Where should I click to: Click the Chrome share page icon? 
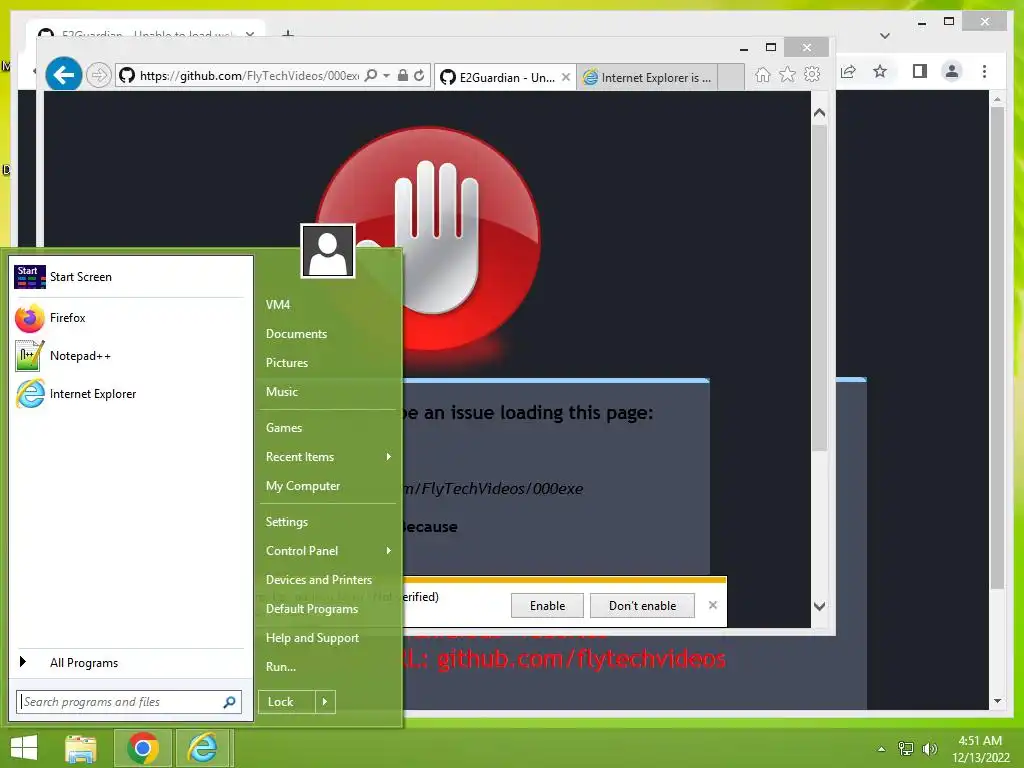[848, 71]
